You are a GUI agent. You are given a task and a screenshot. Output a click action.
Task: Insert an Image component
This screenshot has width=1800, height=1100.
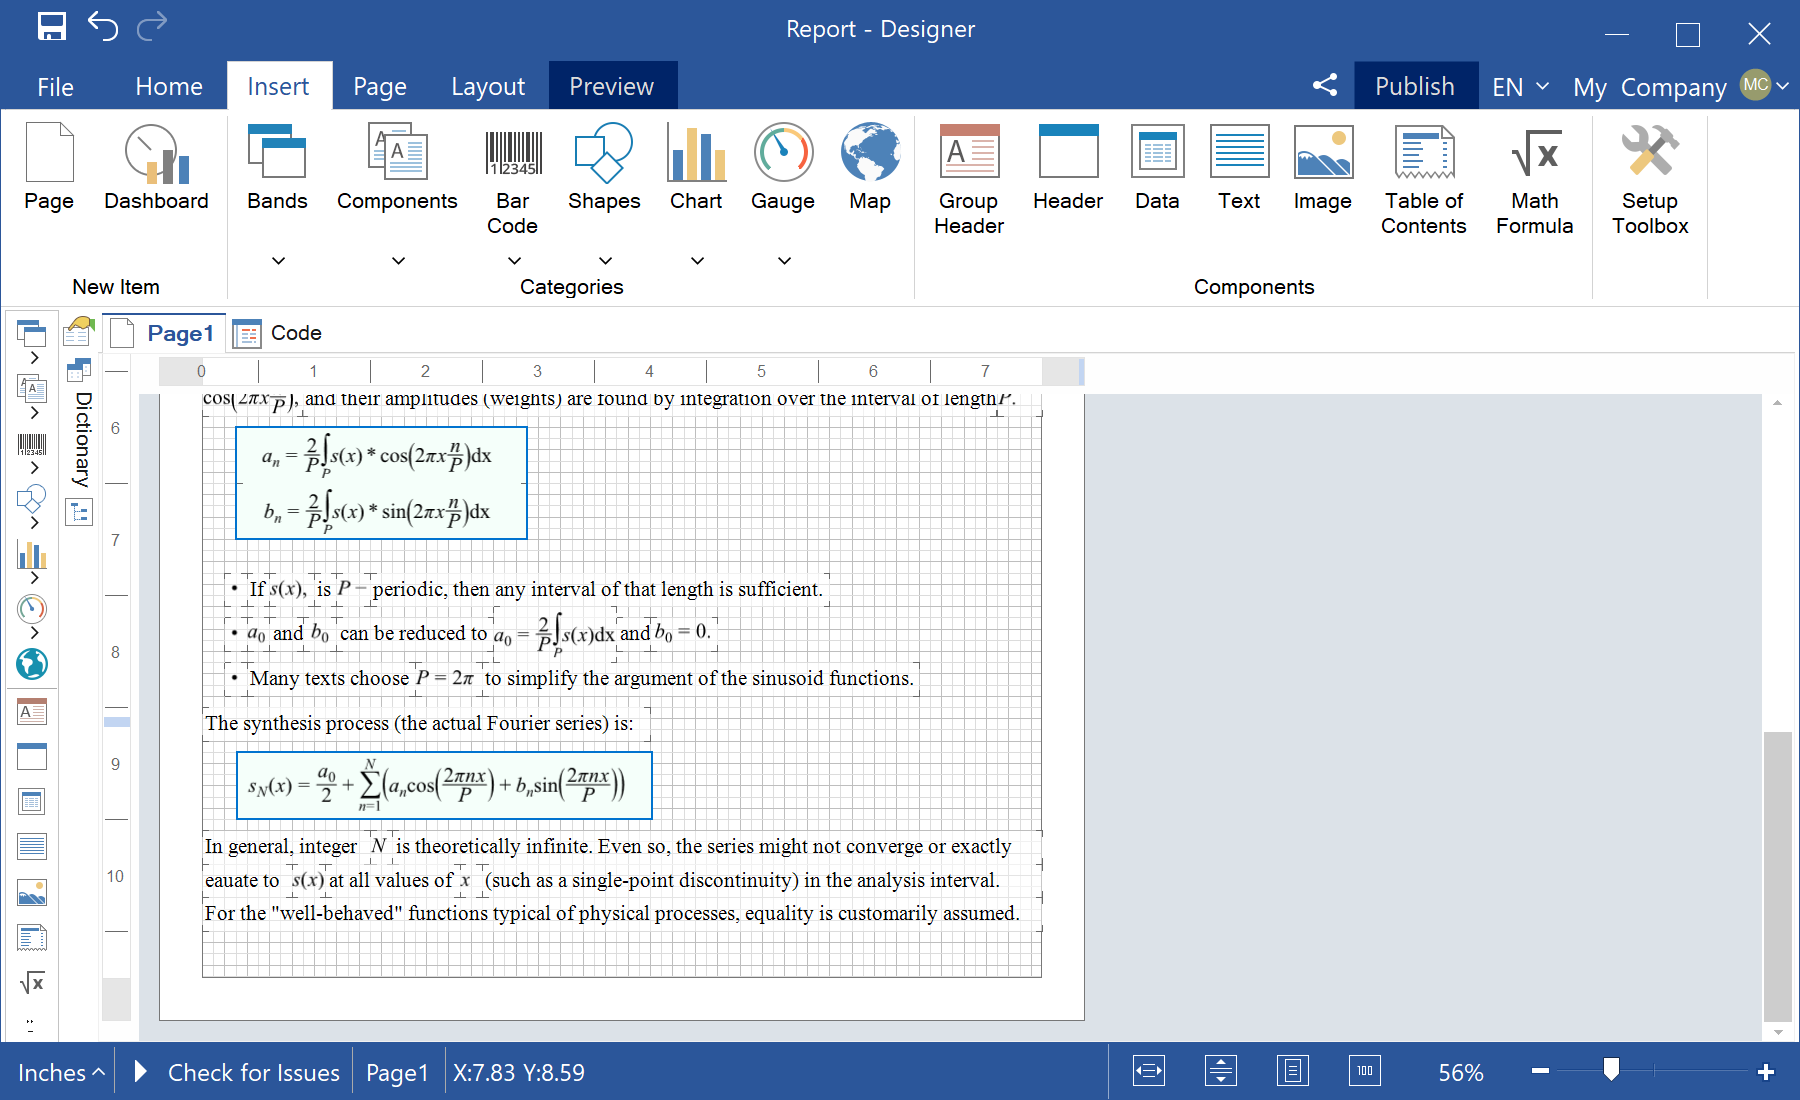click(x=1322, y=167)
